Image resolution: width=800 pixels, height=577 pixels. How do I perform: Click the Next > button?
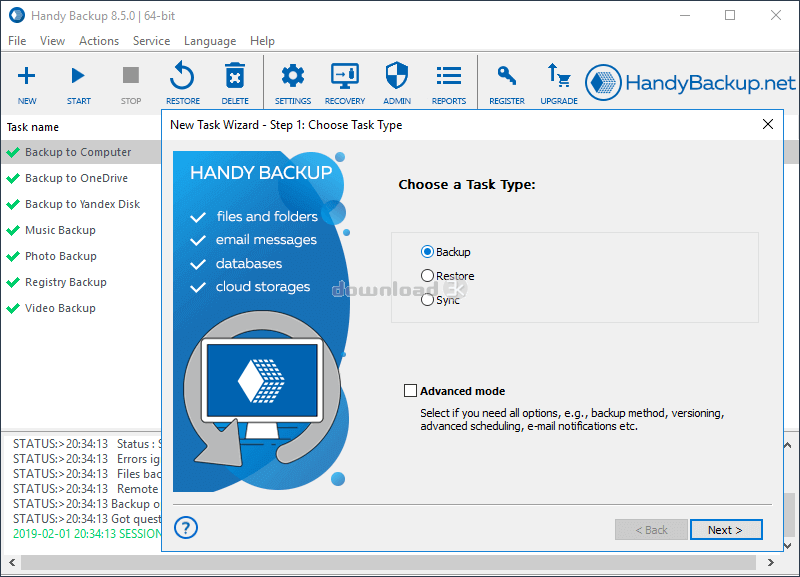point(726,530)
